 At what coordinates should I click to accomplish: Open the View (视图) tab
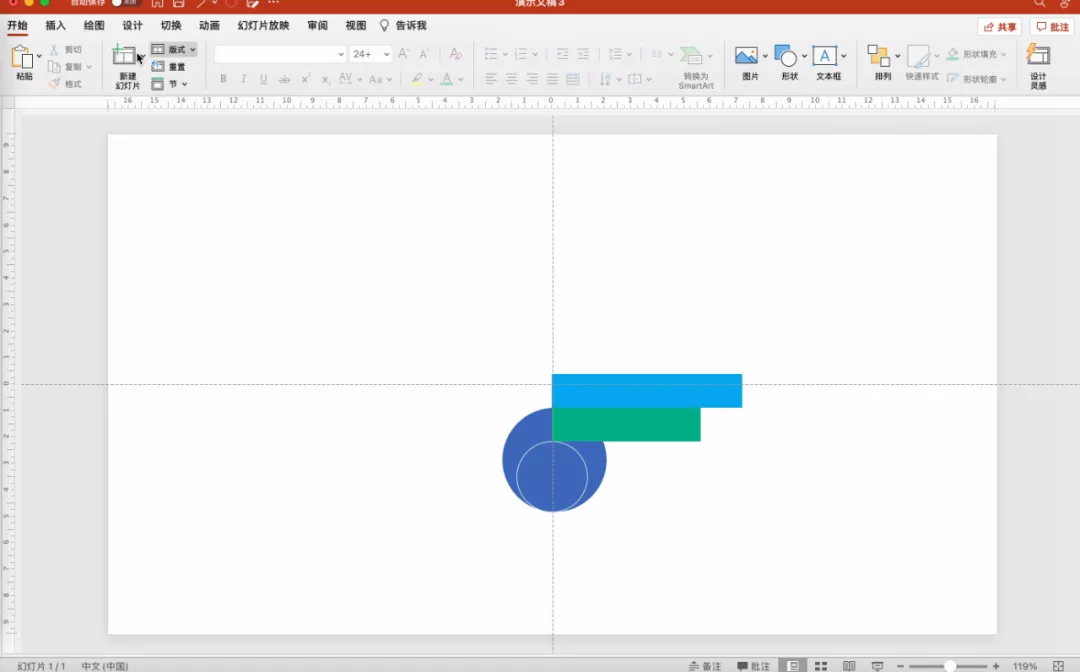tap(356, 25)
